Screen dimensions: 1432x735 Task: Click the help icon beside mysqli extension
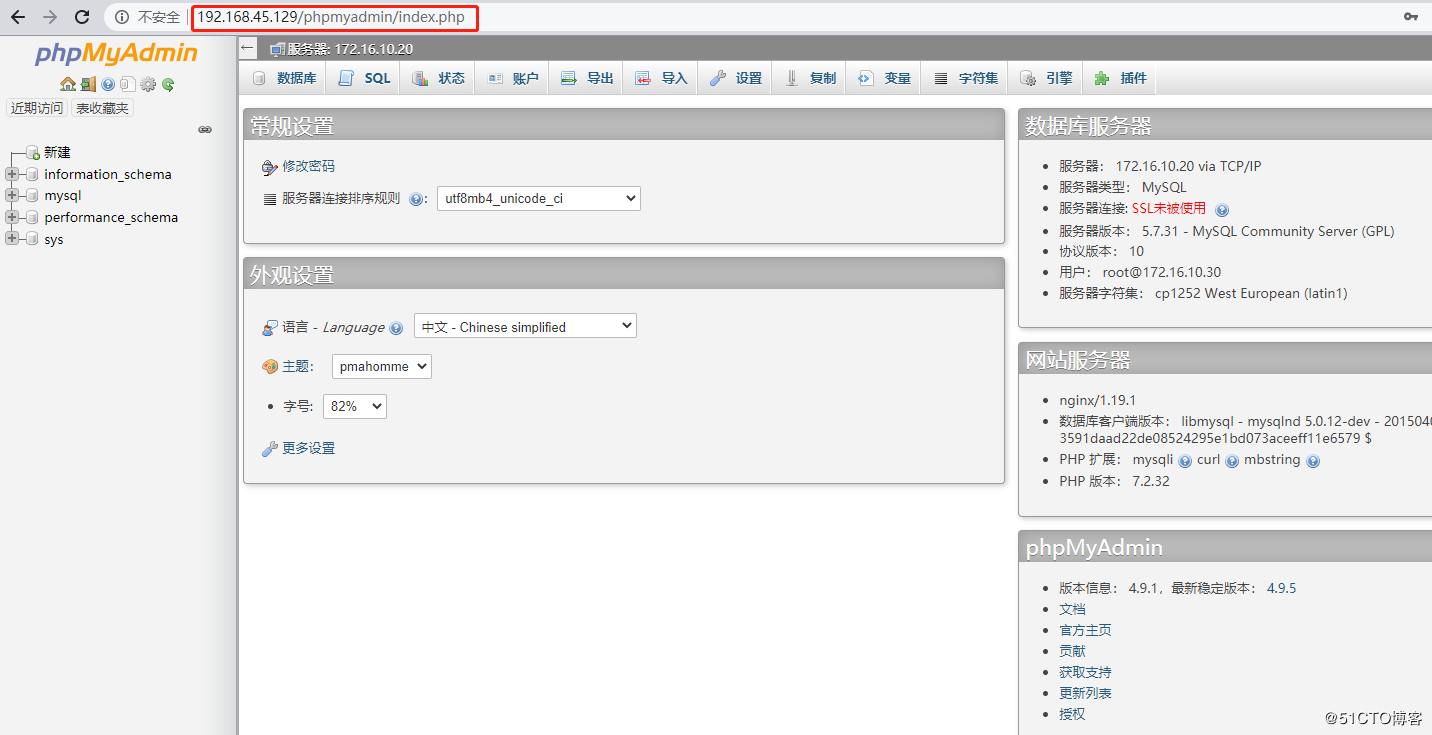click(1185, 461)
